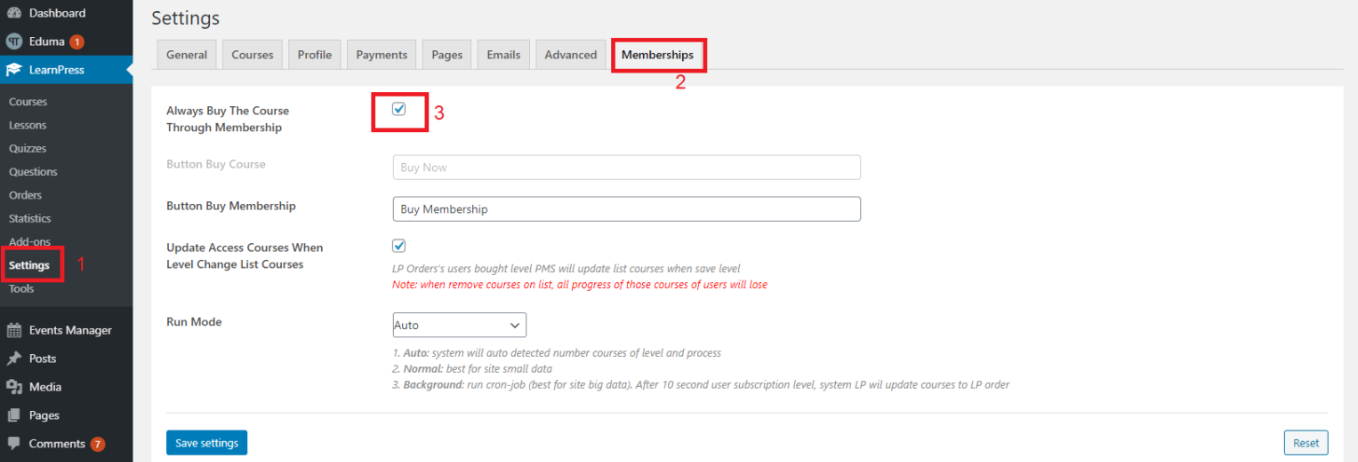
Task: Click the Save settings button
Action: click(207, 443)
